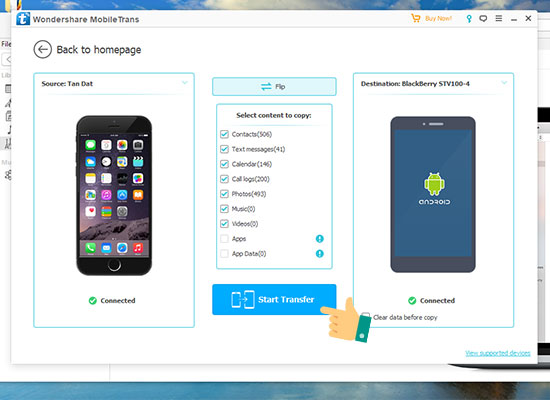Click the key registration icon
The image size is (550, 400).
469,19
